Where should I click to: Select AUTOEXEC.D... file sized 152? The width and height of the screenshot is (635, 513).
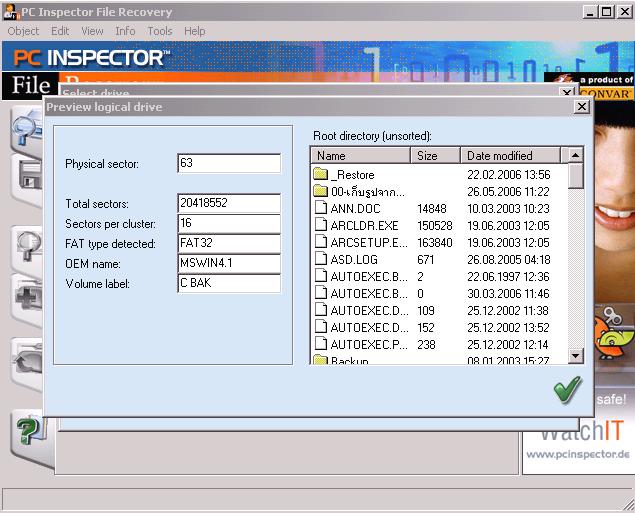(x=369, y=328)
